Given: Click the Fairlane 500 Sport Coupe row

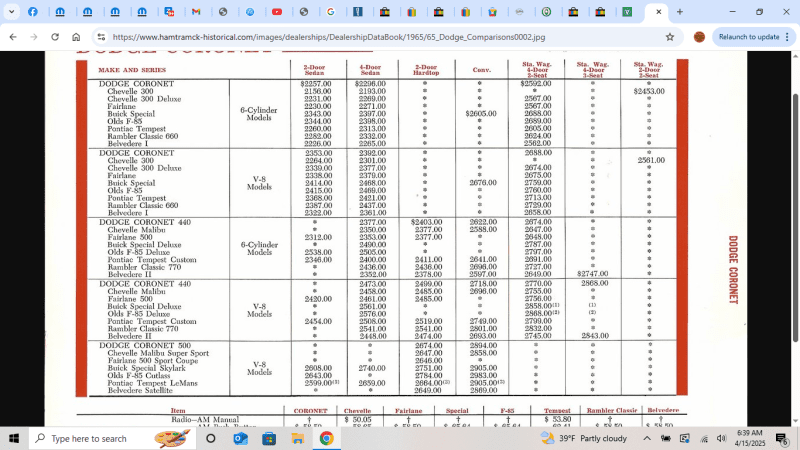Looking at the screenshot, I should [x=153, y=361].
